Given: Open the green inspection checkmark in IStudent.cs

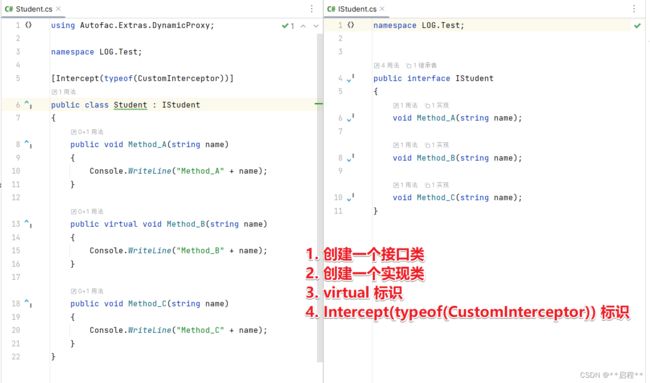Looking at the screenshot, I should pyautogui.click(x=637, y=26).
